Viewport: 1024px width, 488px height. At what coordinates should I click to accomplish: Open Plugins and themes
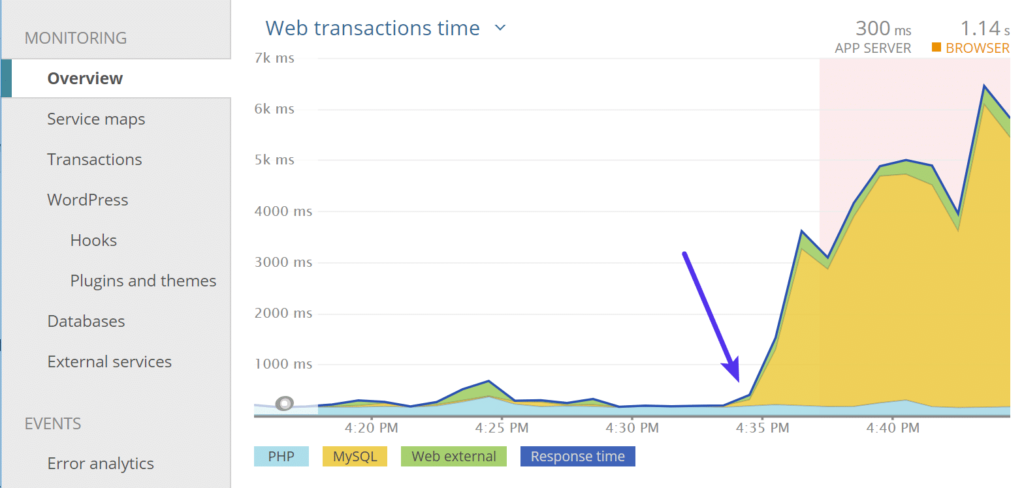(x=143, y=281)
